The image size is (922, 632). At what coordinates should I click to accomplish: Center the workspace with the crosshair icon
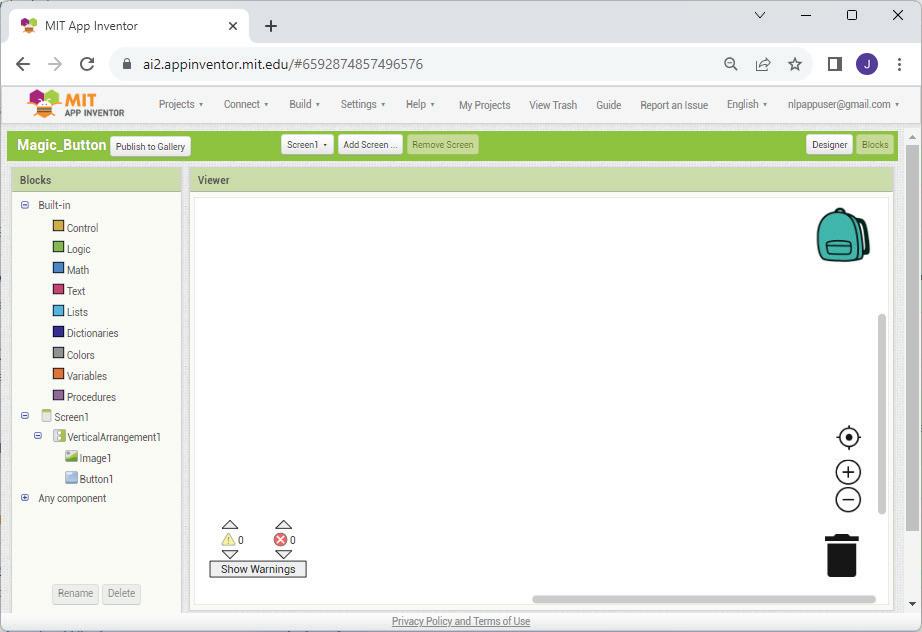(848, 437)
